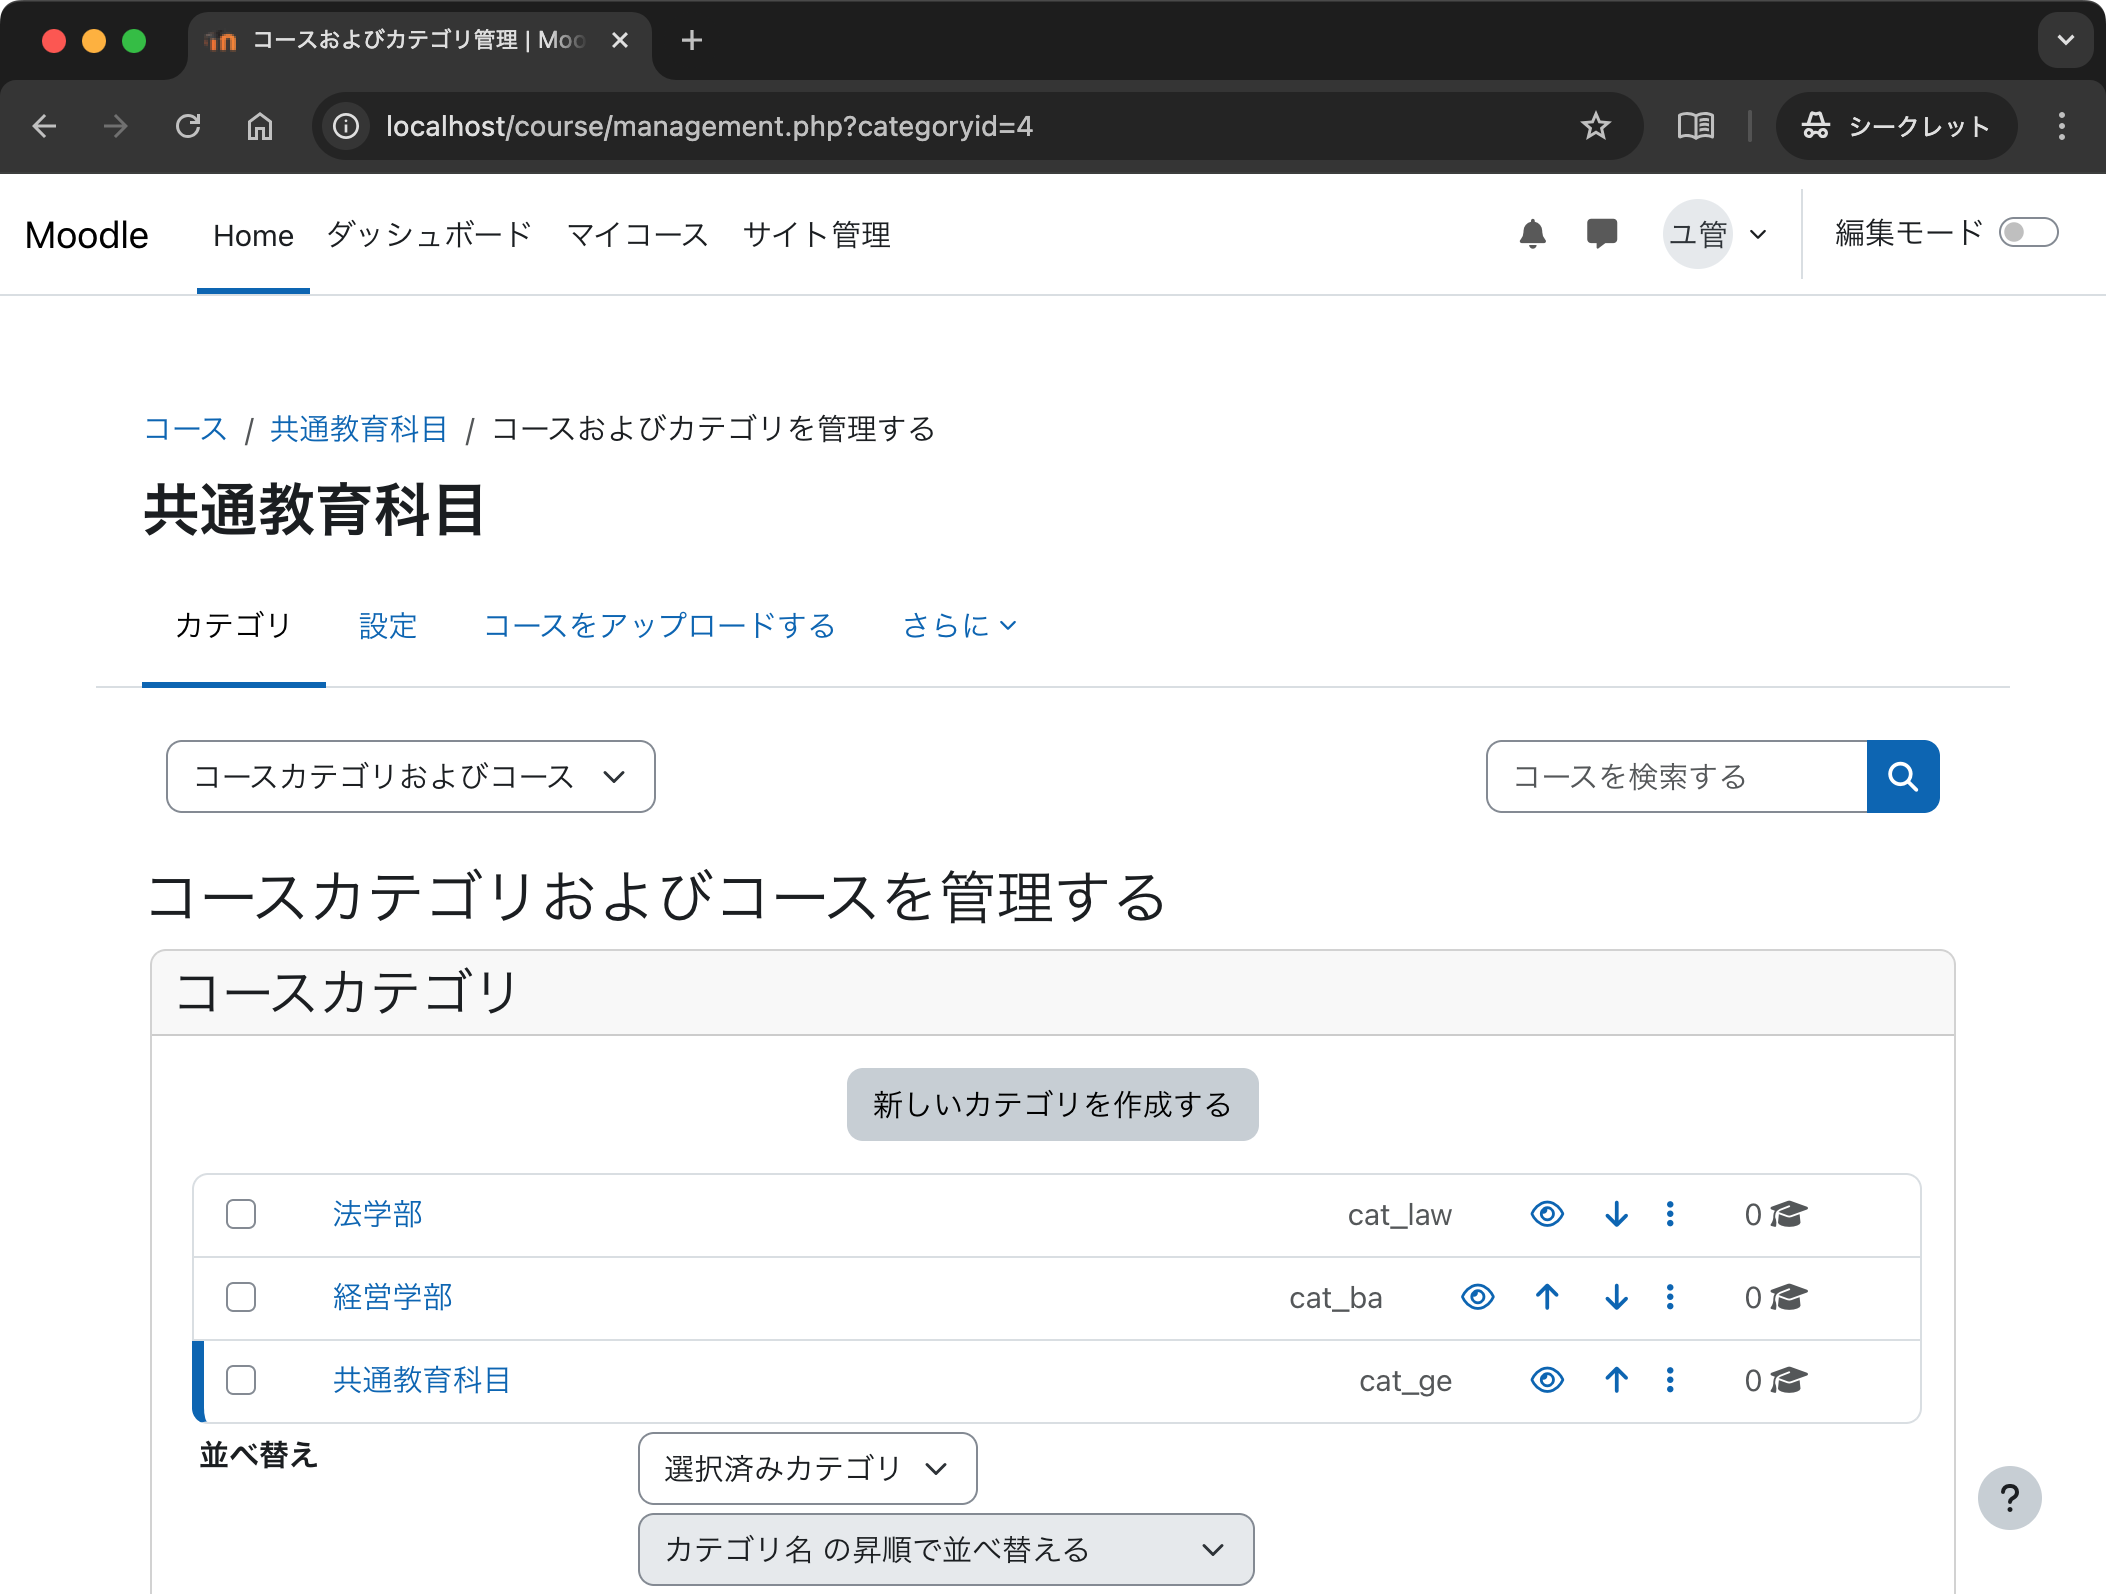Hide 経営学部 category using eye icon
The width and height of the screenshot is (2106, 1594).
click(x=1477, y=1297)
